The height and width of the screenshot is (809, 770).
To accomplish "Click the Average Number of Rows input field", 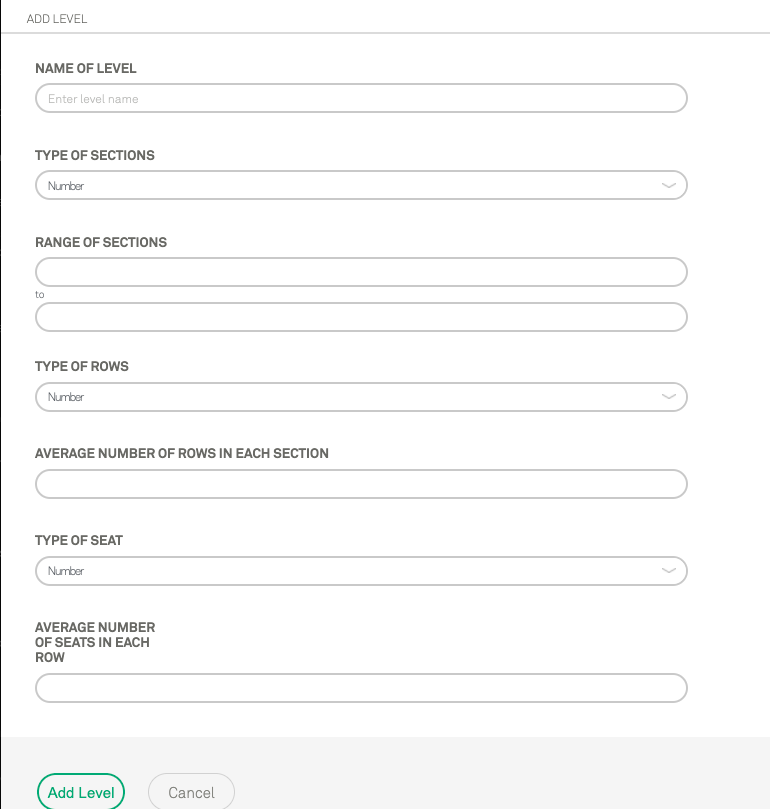I will pyautogui.click(x=360, y=484).
